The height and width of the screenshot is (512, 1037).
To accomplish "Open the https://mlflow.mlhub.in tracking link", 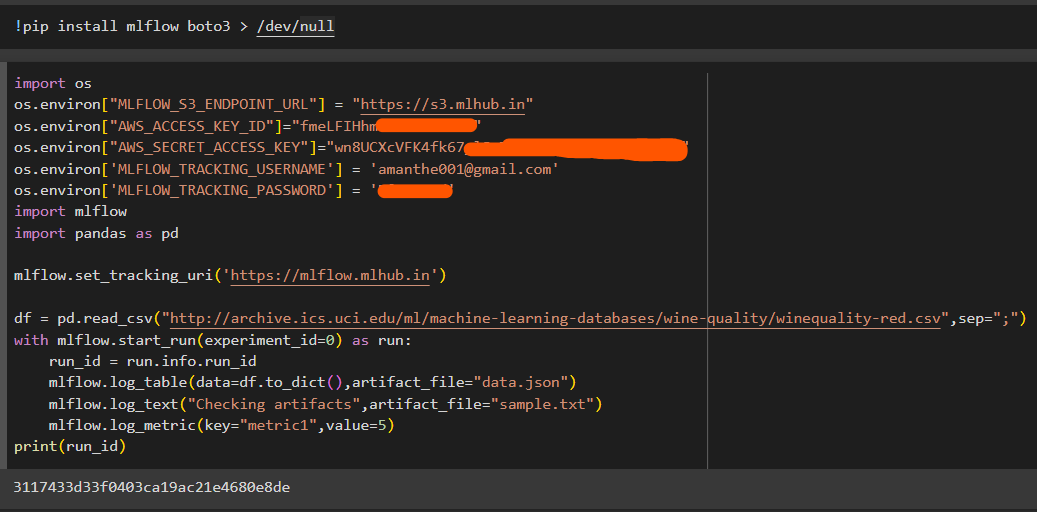I will 331,276.
